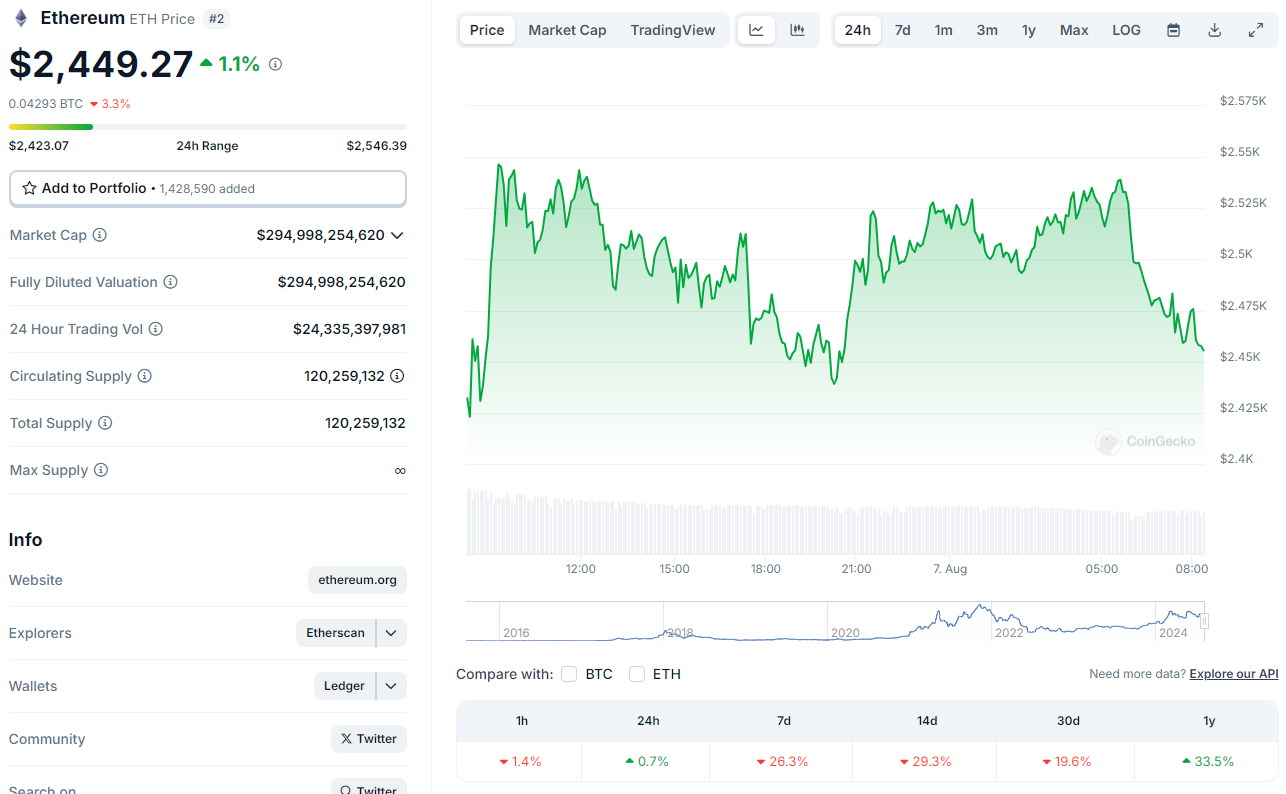This screenshot has height=794, width=1286.
Task: Click the 14d -29.3% performance cell
Action: pyautogui.click(x=925, y=761)
